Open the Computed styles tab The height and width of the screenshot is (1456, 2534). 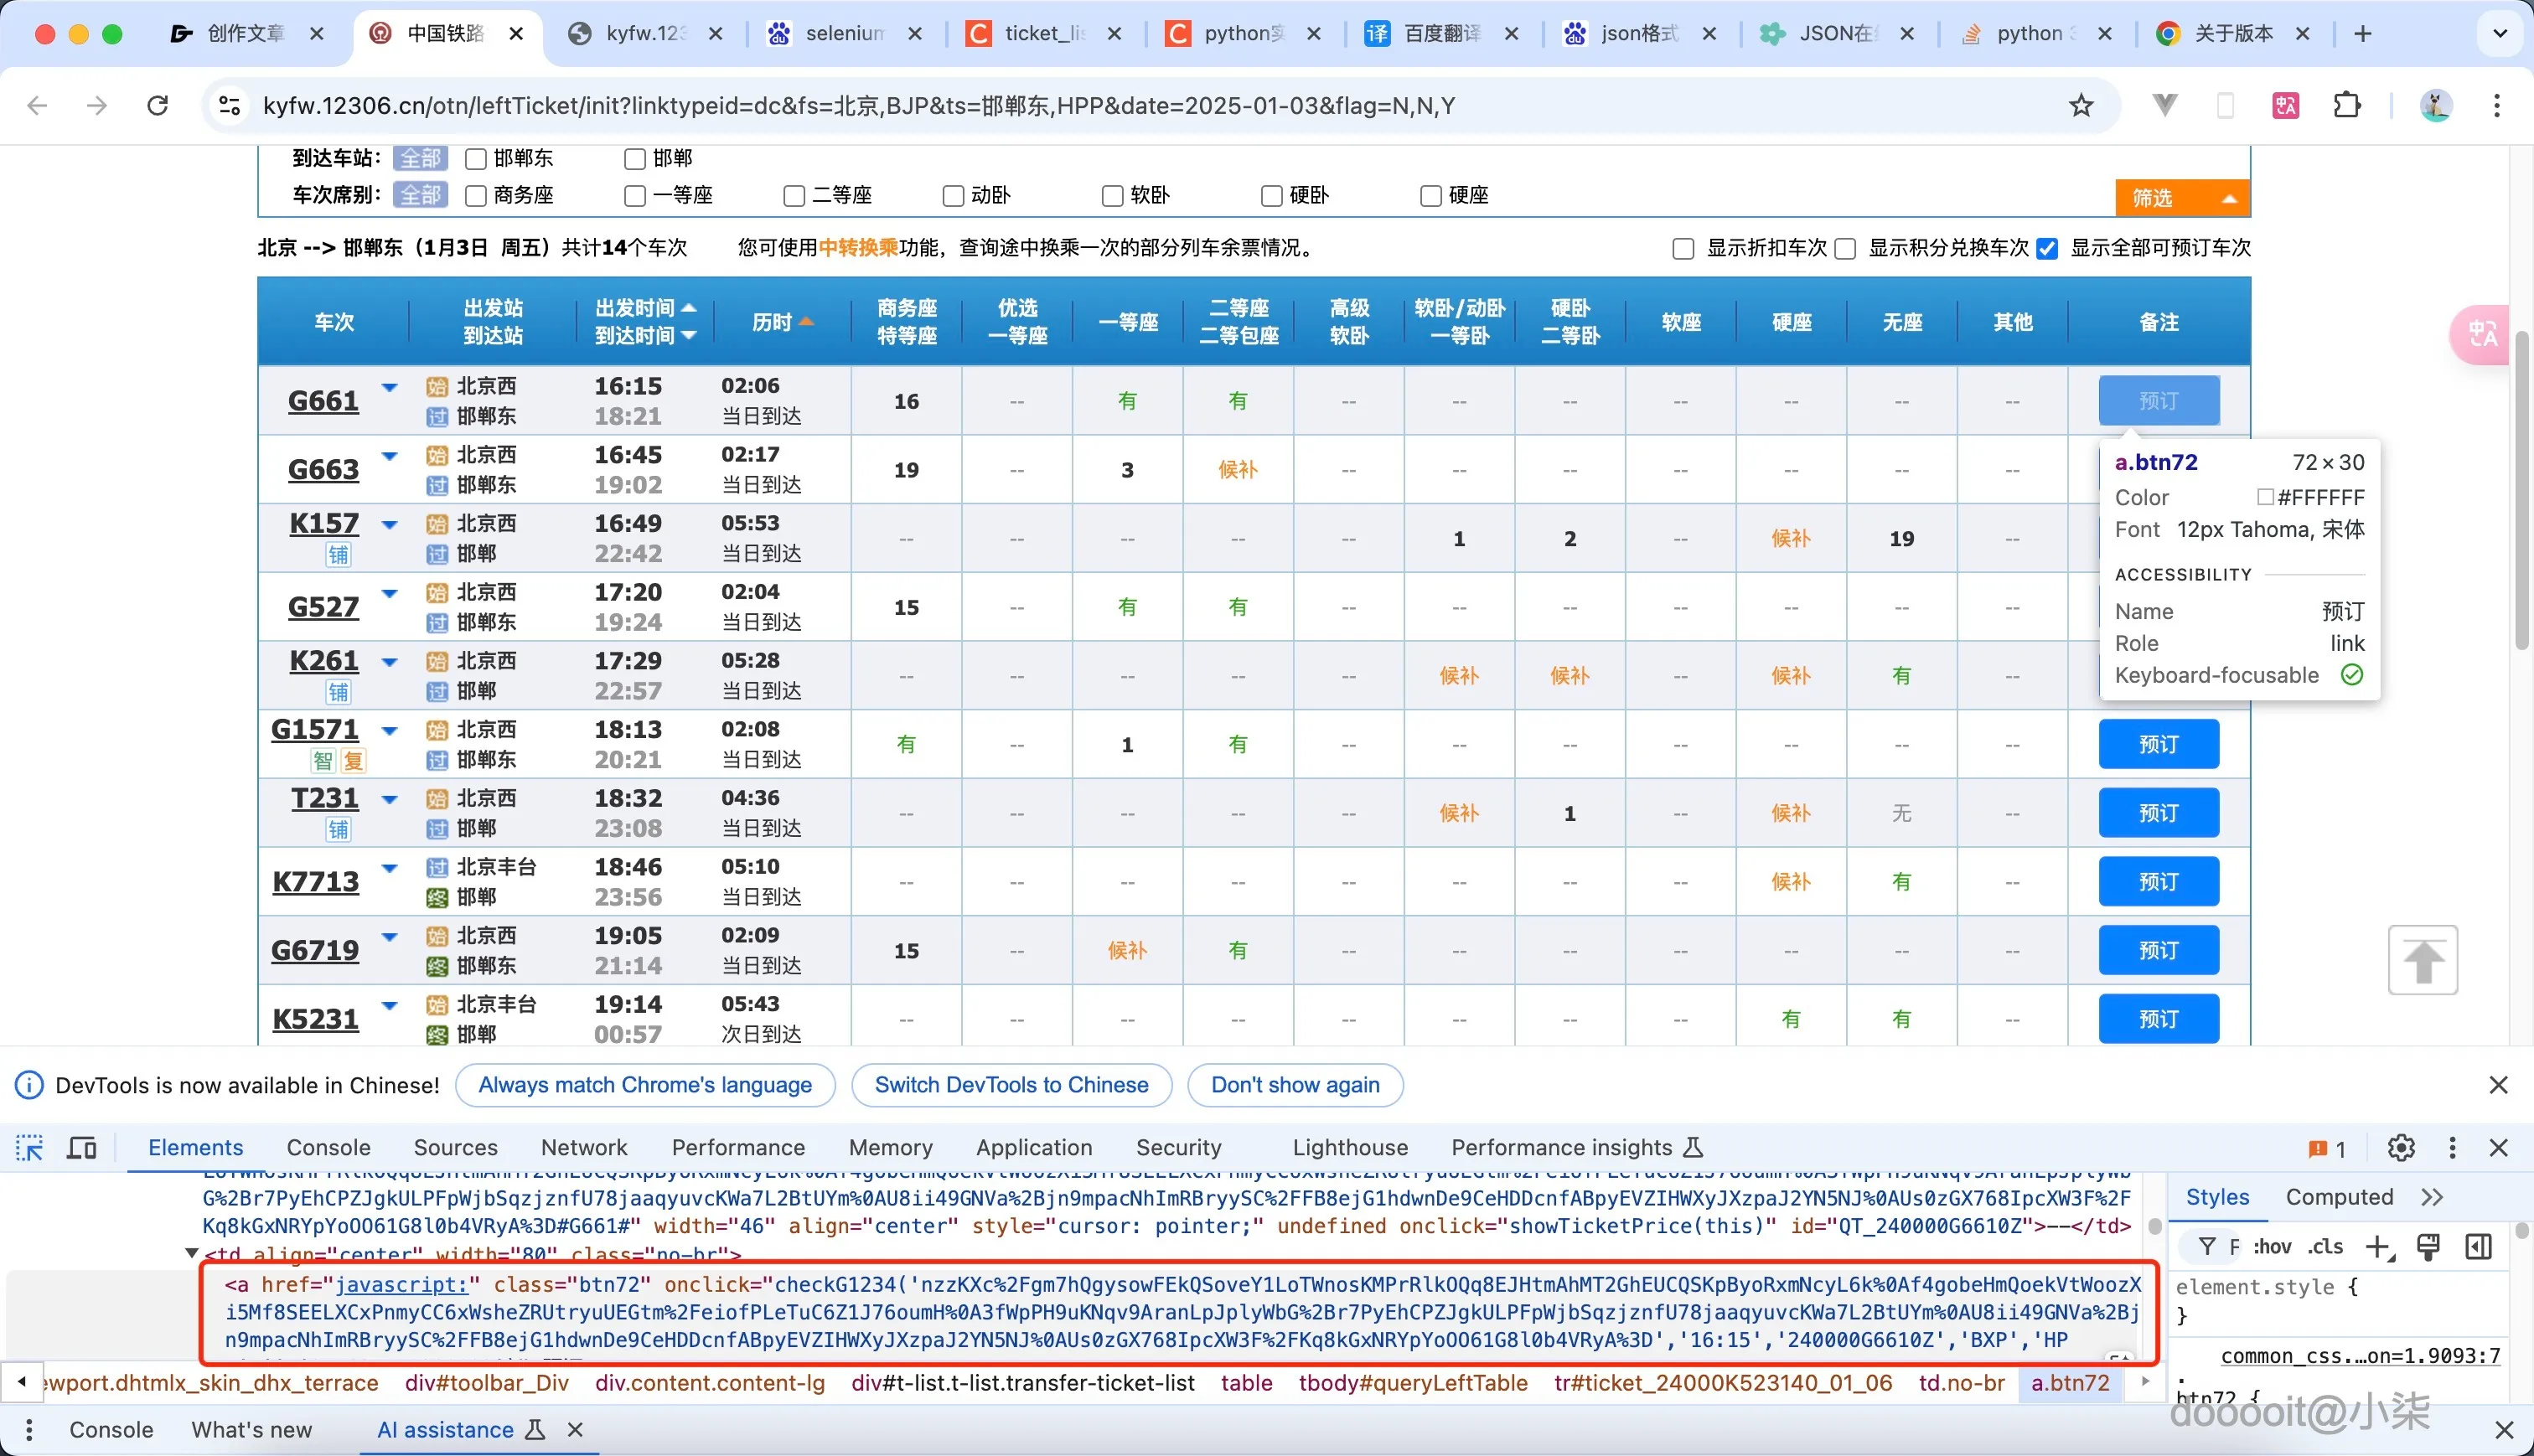(x=2338, y=1197)
